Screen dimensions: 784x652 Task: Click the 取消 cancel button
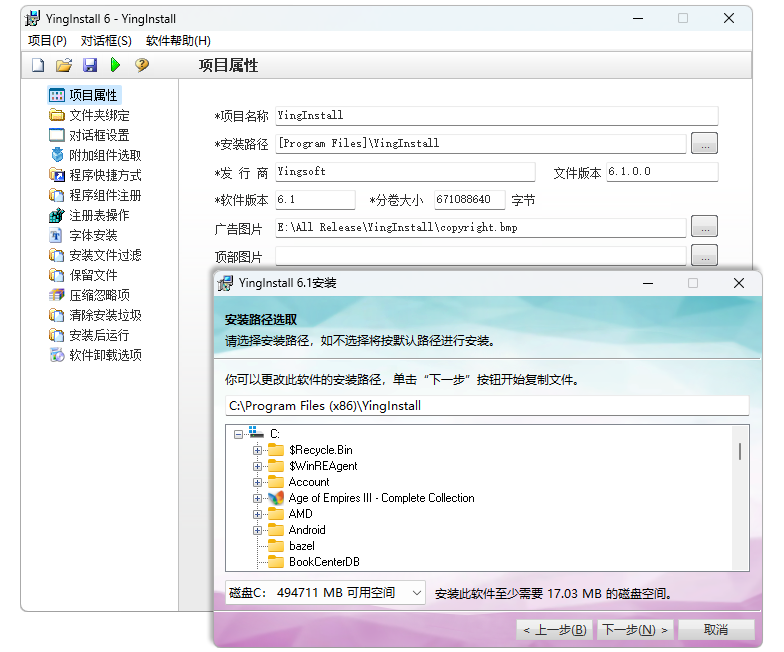[716, 630]
